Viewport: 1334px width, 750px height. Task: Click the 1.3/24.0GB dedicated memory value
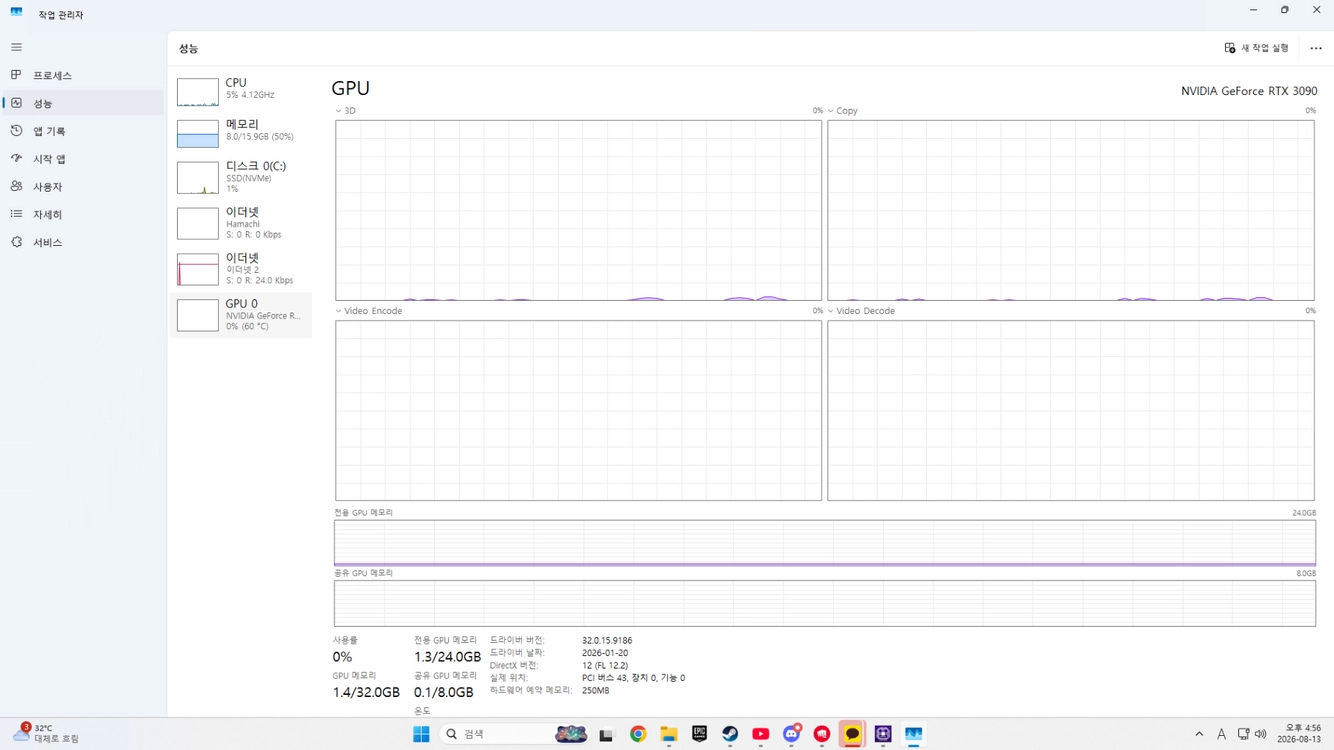coord(447,657)
